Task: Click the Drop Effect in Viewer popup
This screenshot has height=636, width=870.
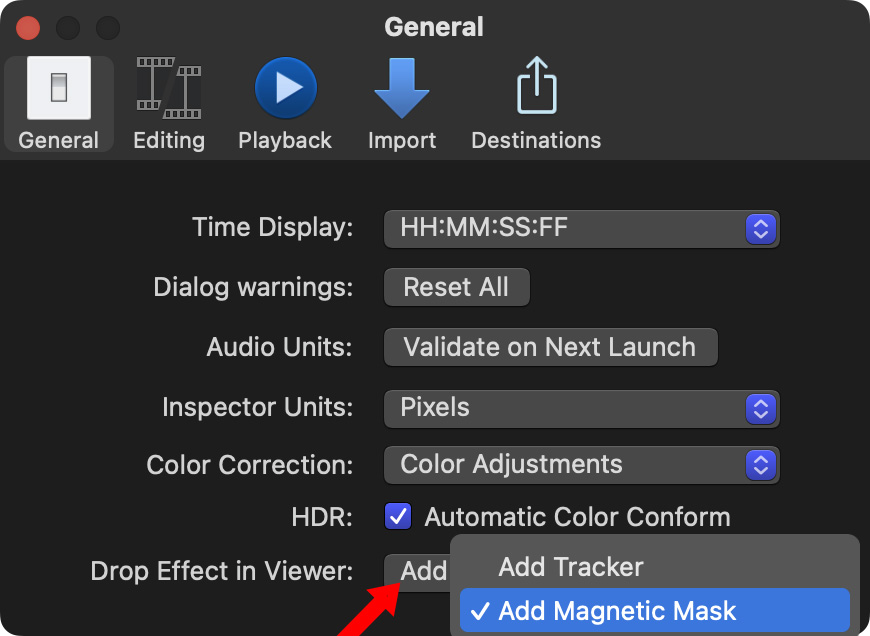Action: [420, 571]
